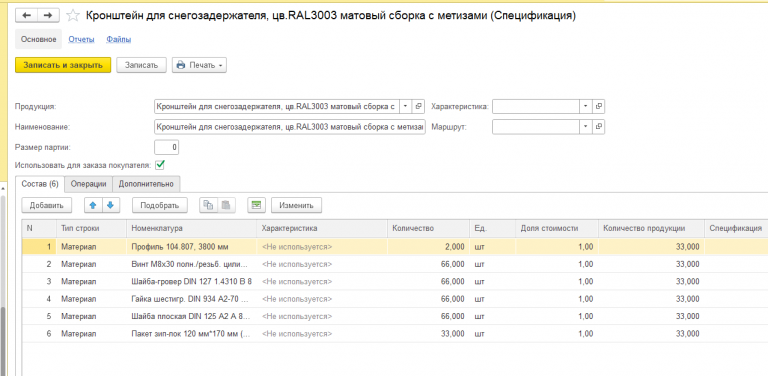Copy rows using the copy icon
768x376 pixels.
tap(208, 206)
